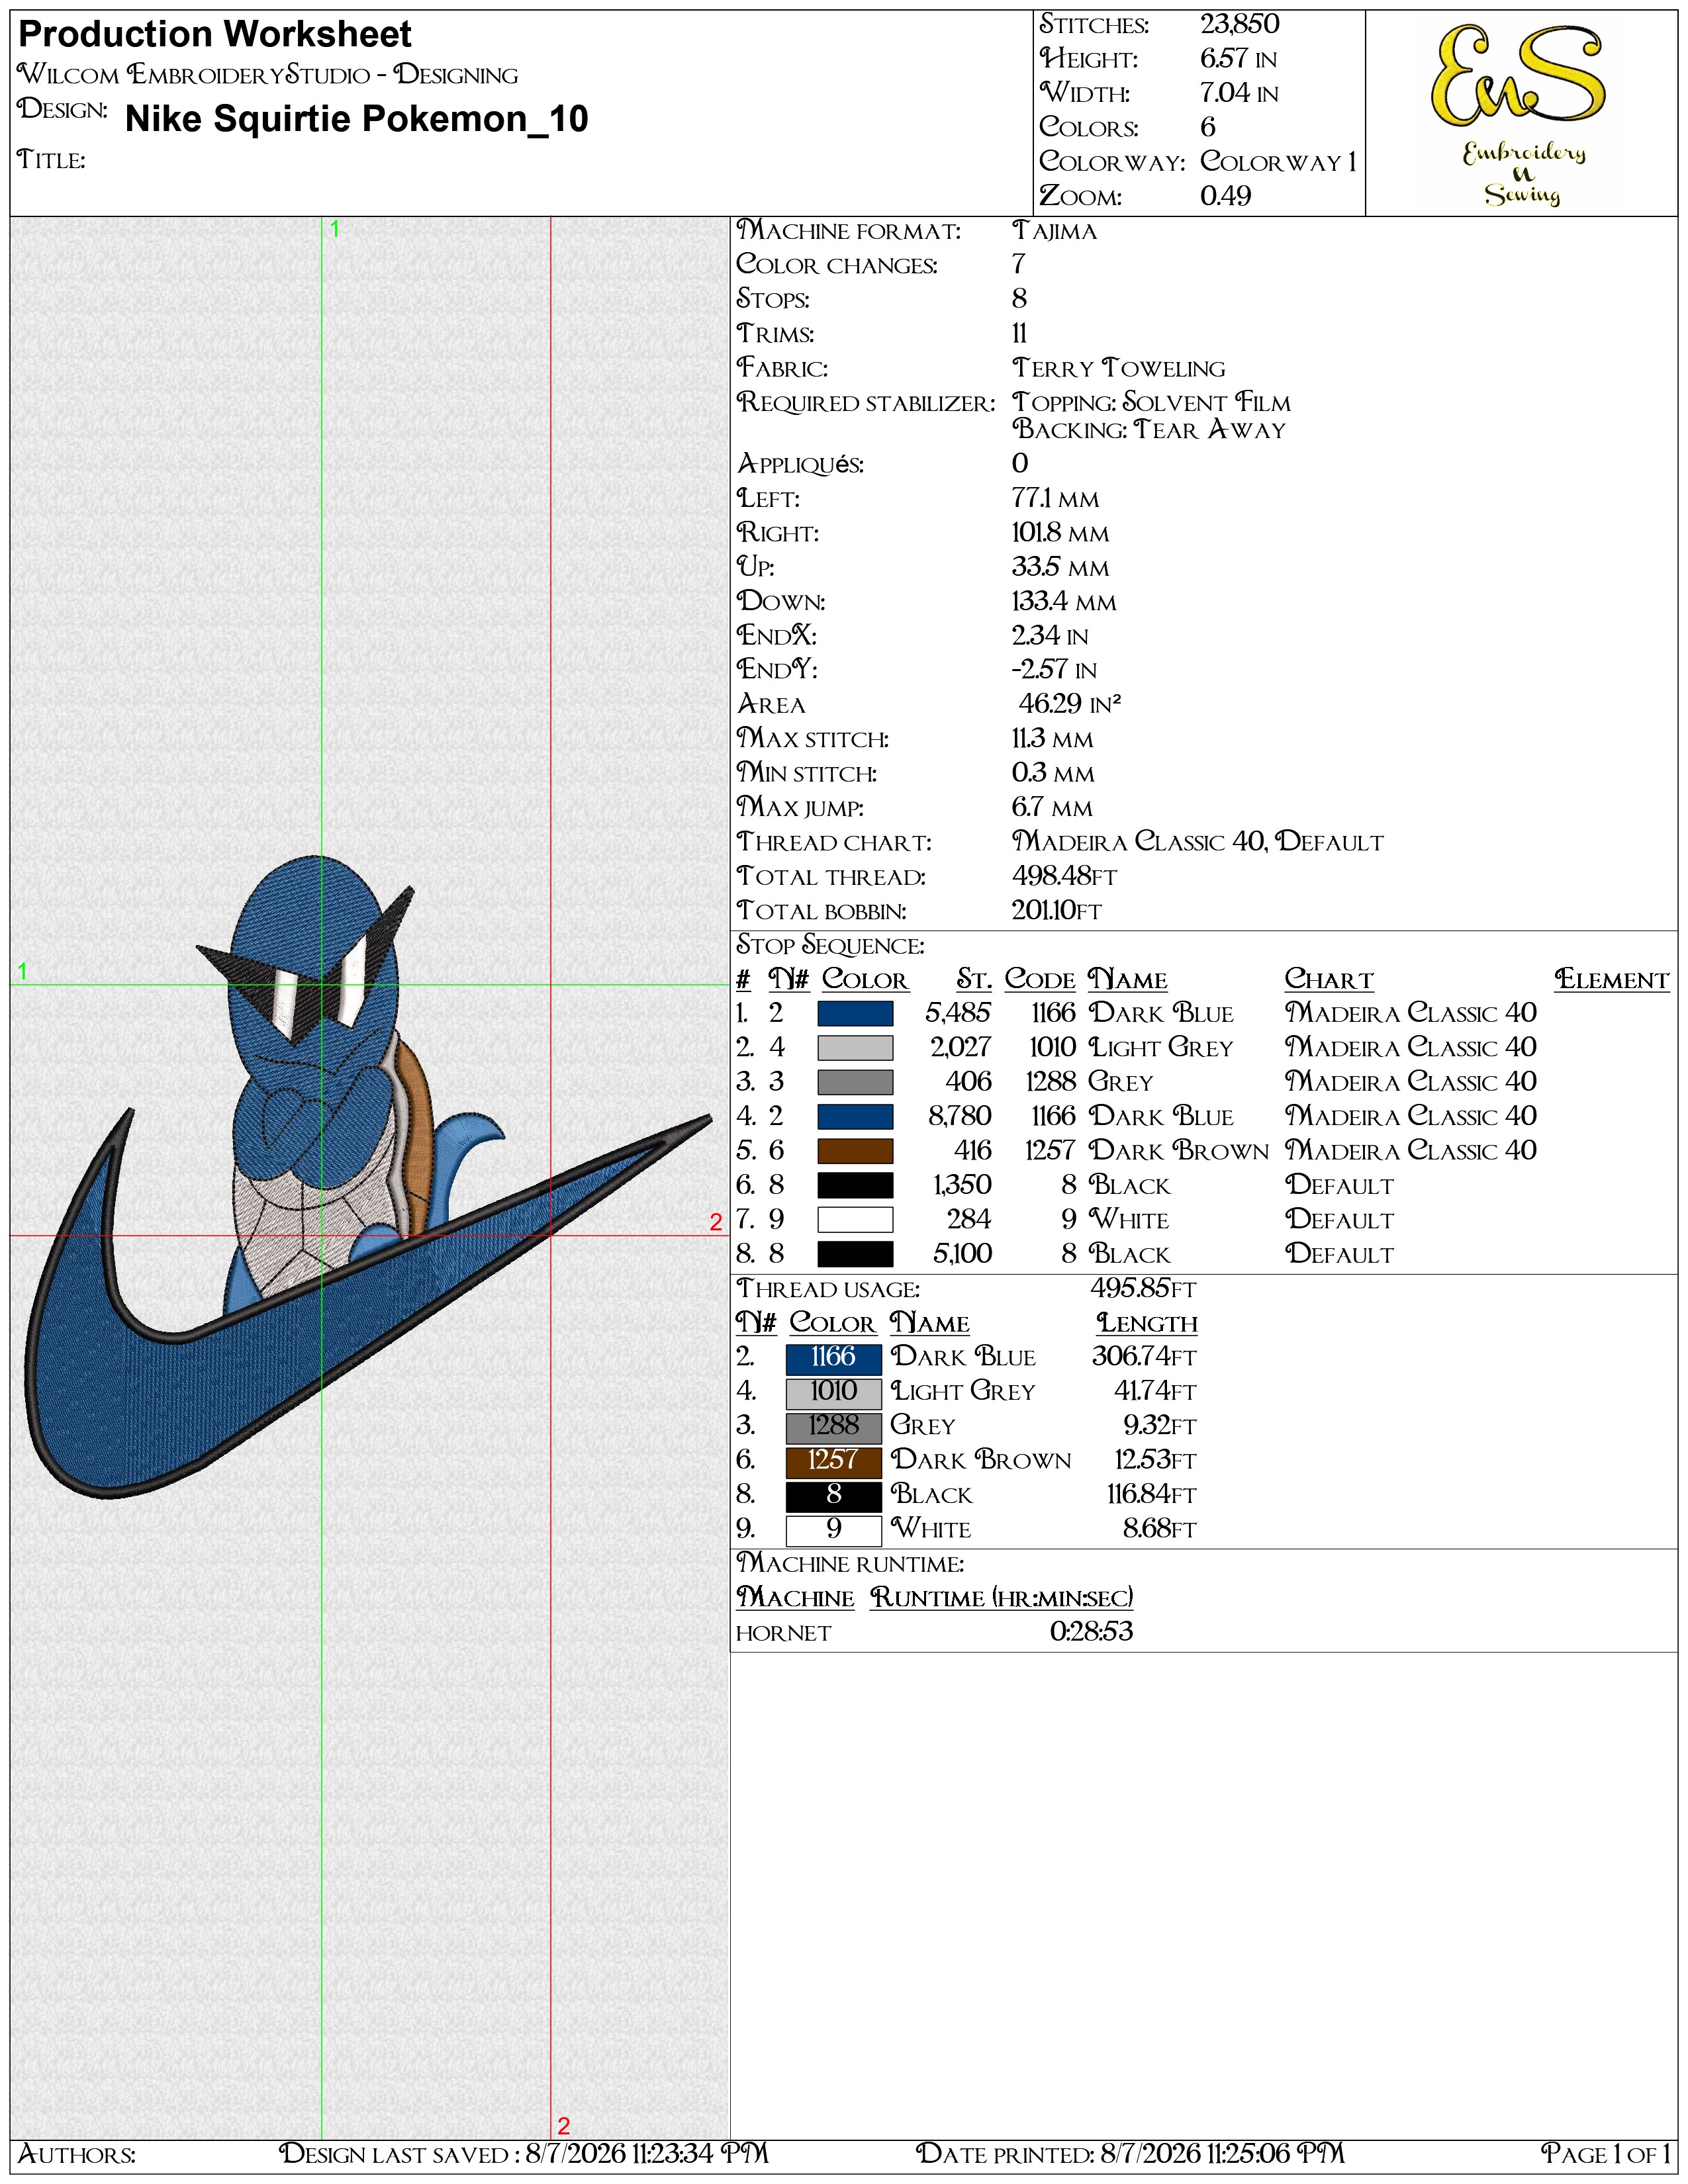1688x2184 pixels.
Task: Click the Color column header in stop sequence
Action: [x=865, y=980]
